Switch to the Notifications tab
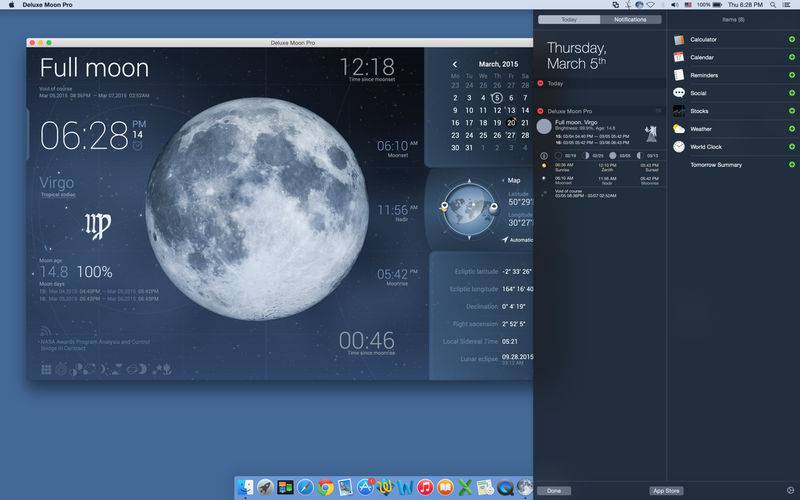This screenshot has height=500, width=800. click(631, 19)
